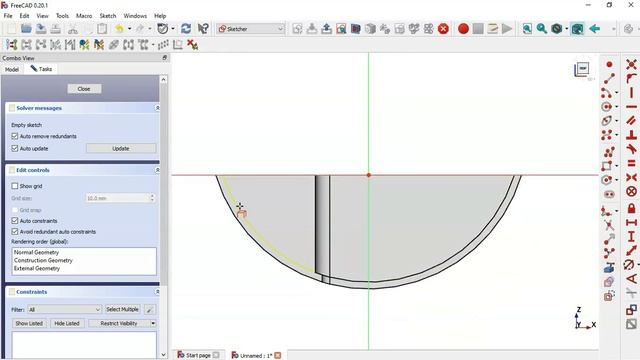Click the Restrict Visibility button
Image resolution: width=640 pixels, height=360 pixels.
point(119,323)
